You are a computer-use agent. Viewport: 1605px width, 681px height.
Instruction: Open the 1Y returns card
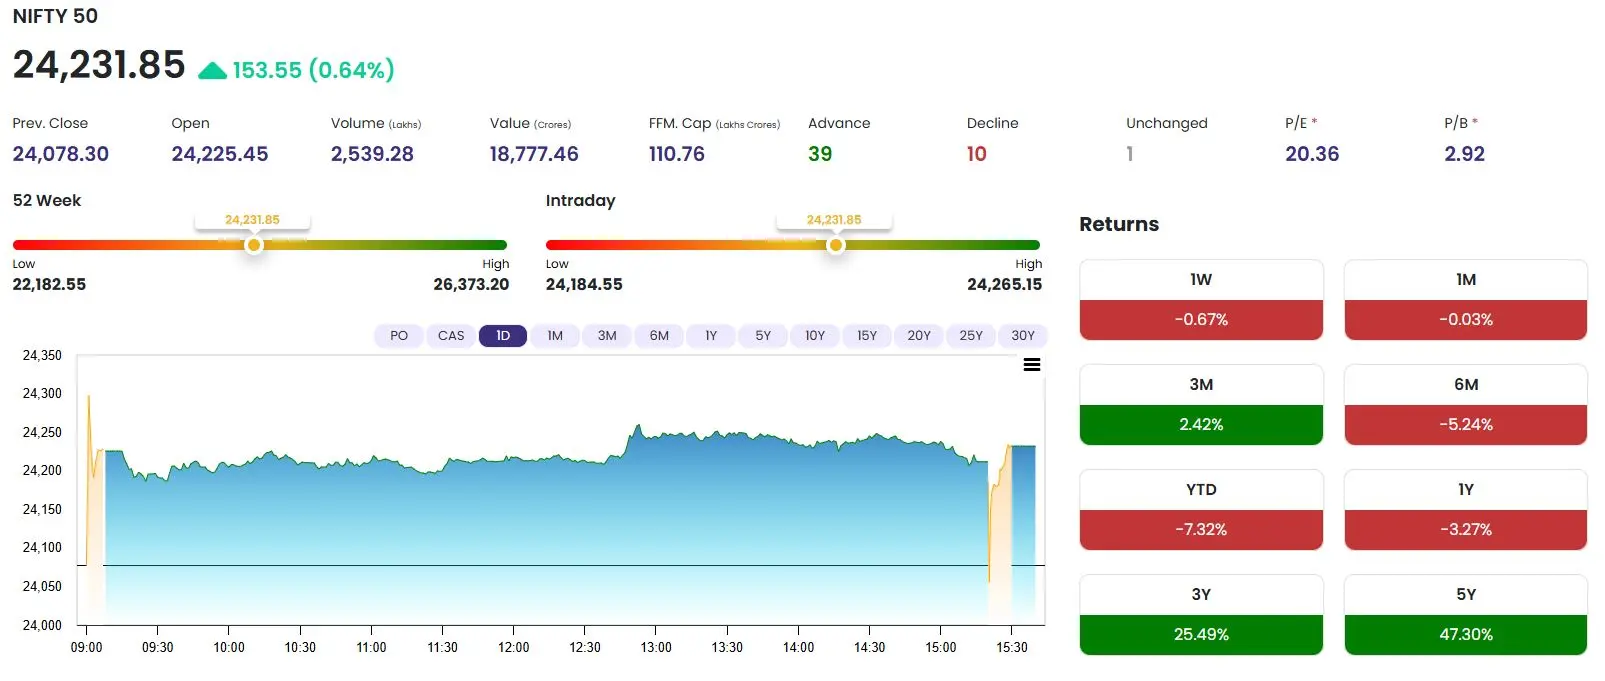tap(1466, 510)
